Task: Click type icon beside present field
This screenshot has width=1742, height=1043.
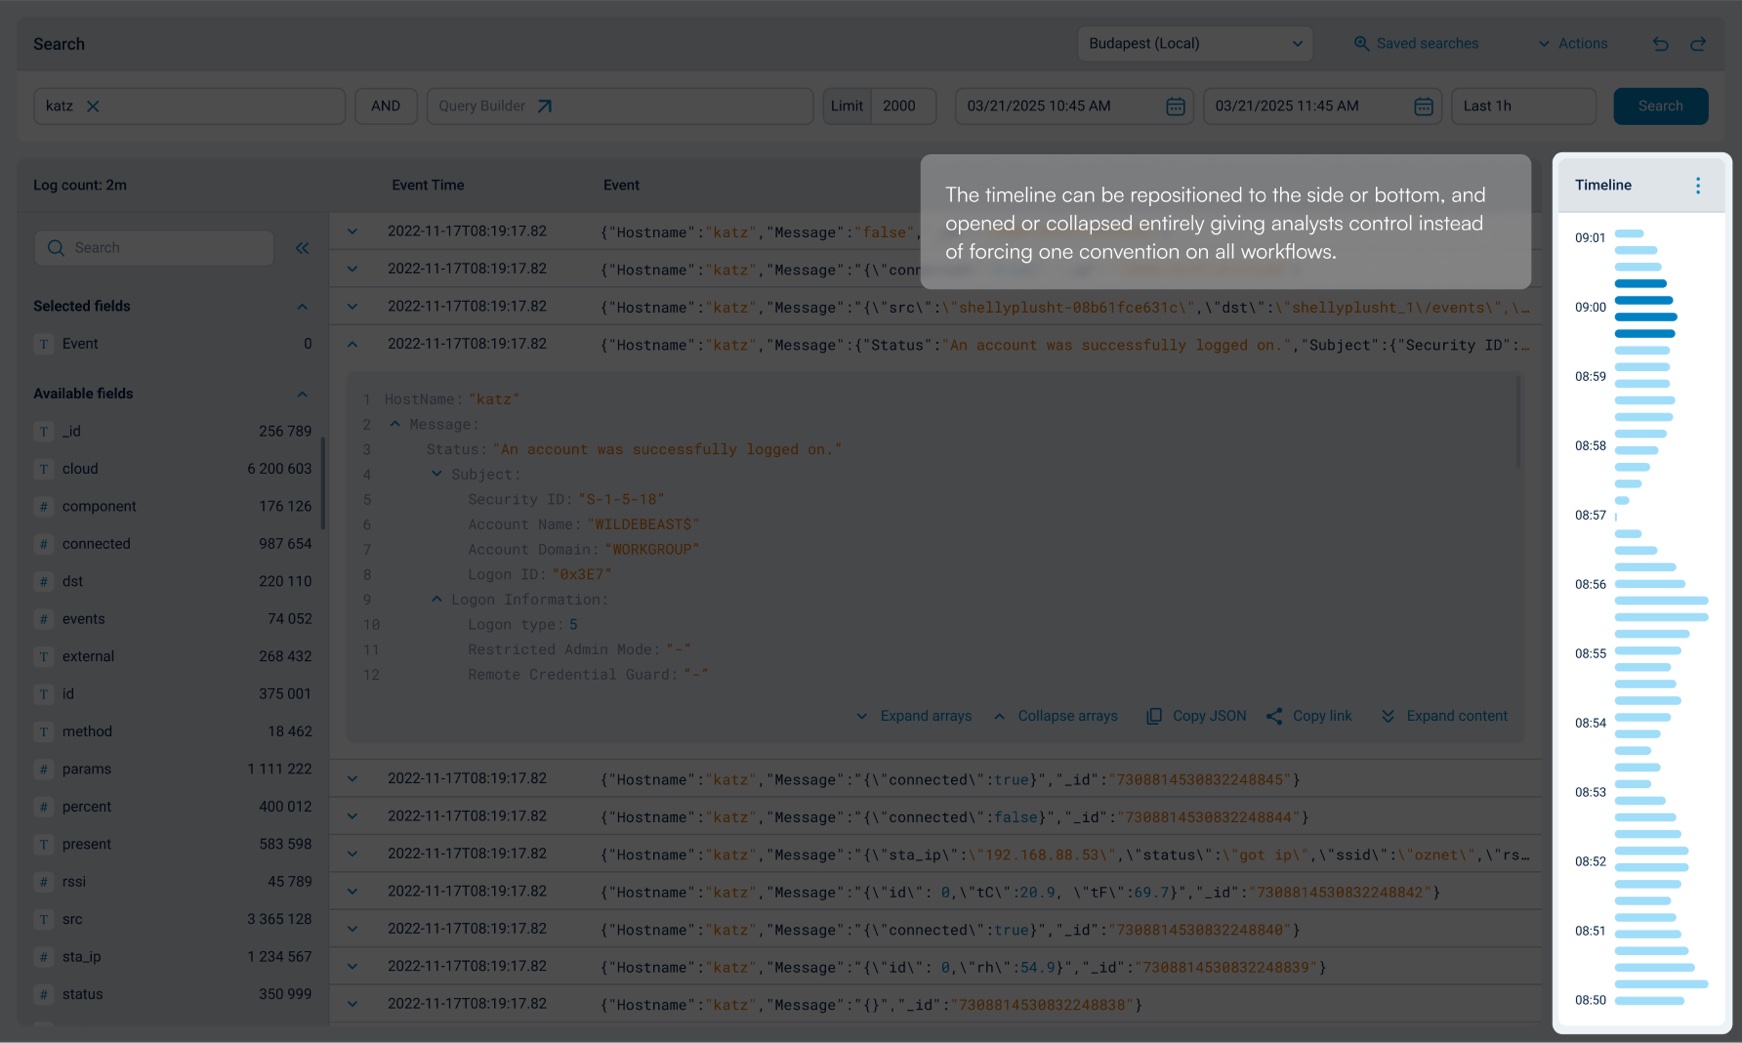Action: pos(44,845)
